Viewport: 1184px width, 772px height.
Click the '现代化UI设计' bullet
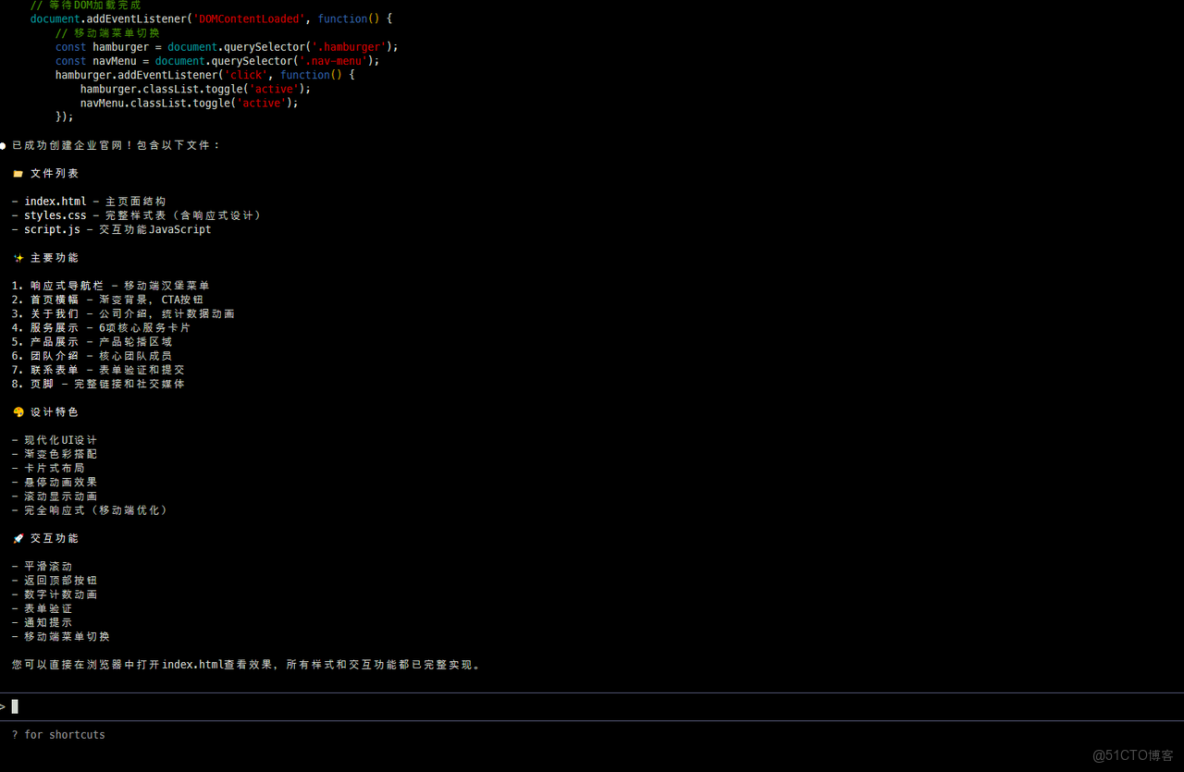pos(54,440)
